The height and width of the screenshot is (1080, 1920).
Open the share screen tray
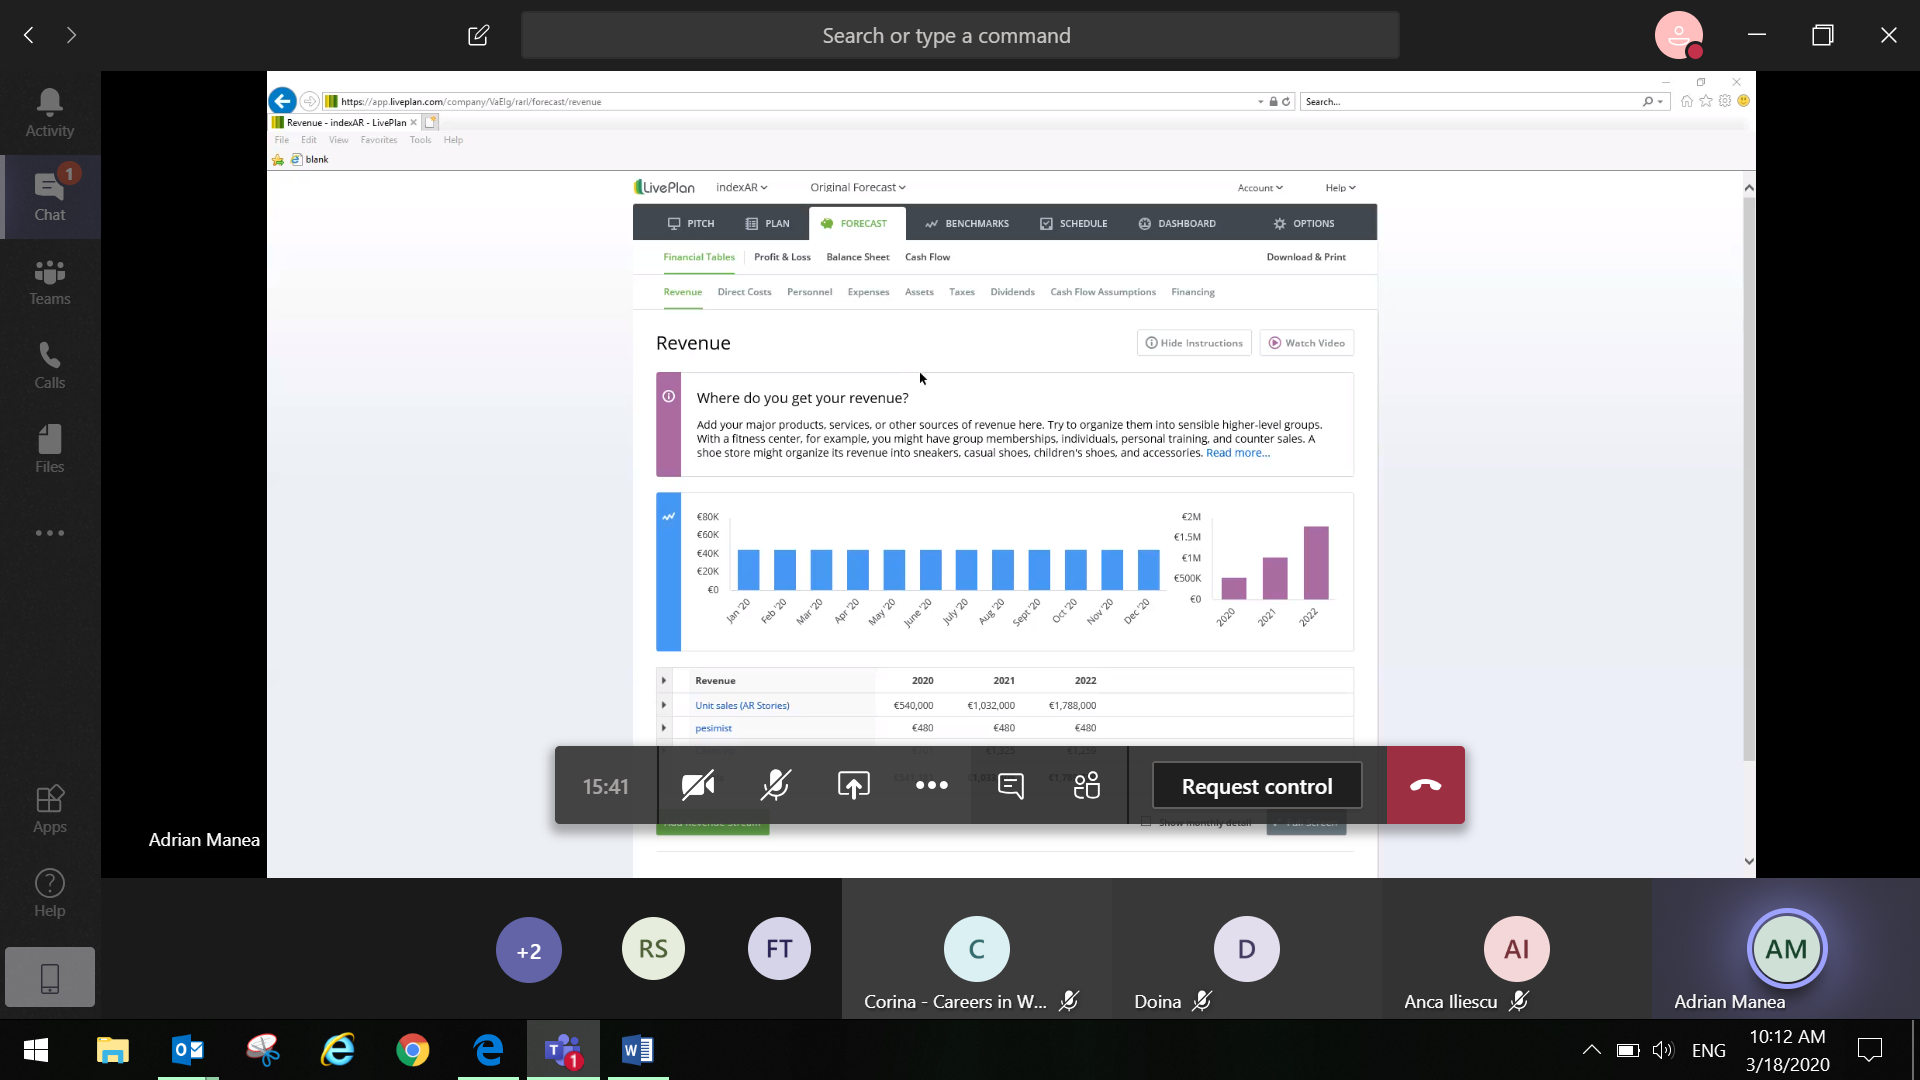[x=853, y=786]
